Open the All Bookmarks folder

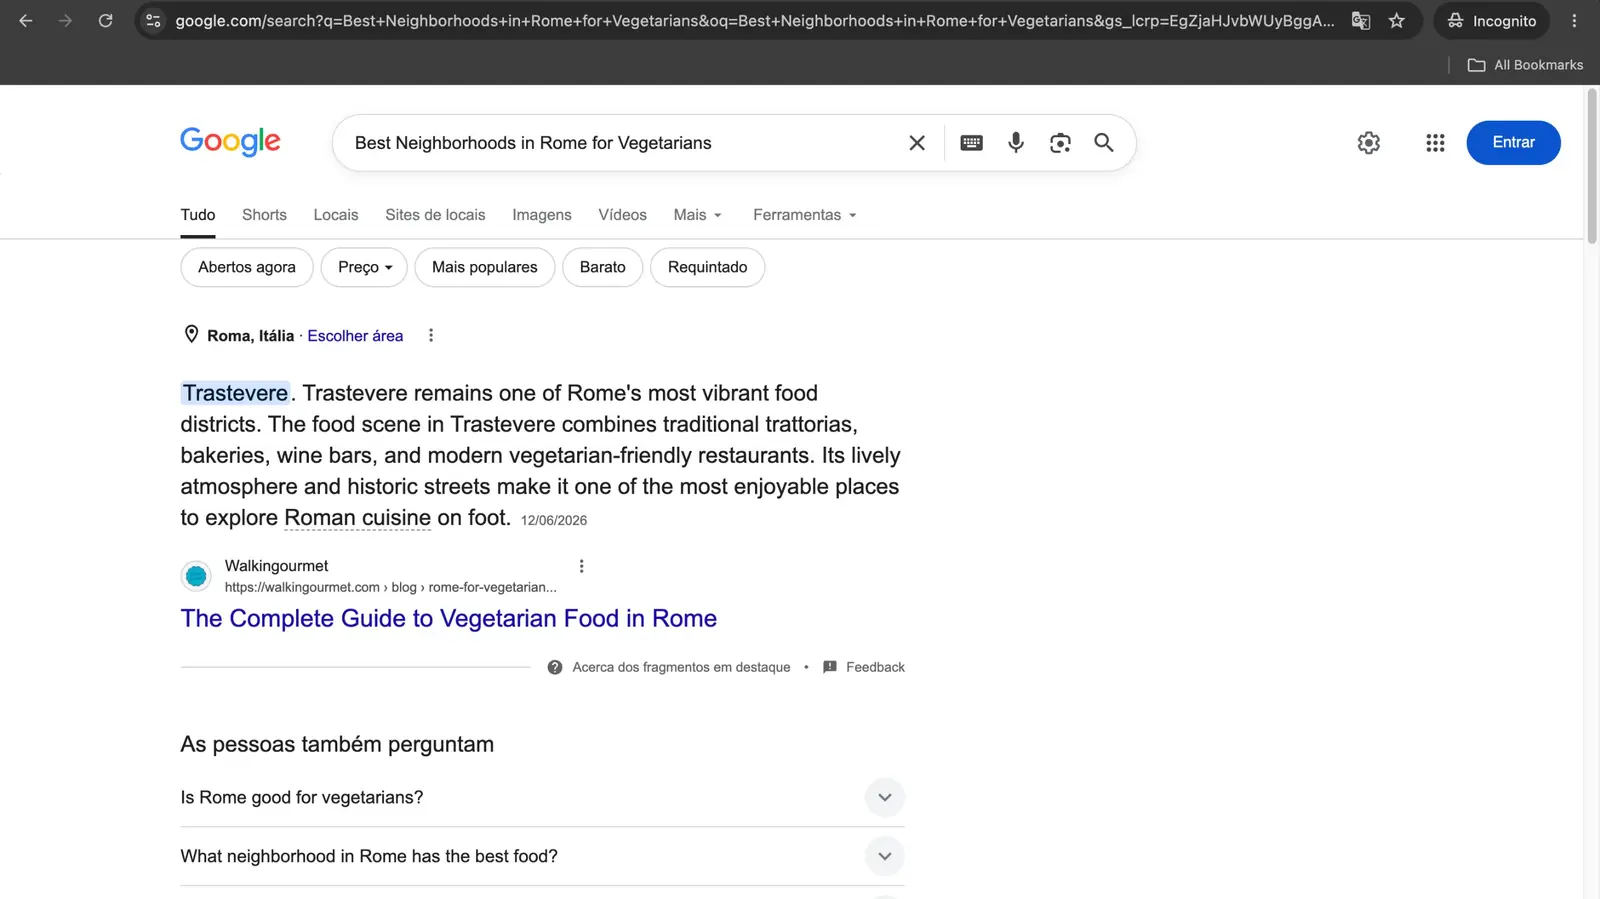click(1525, 65)
